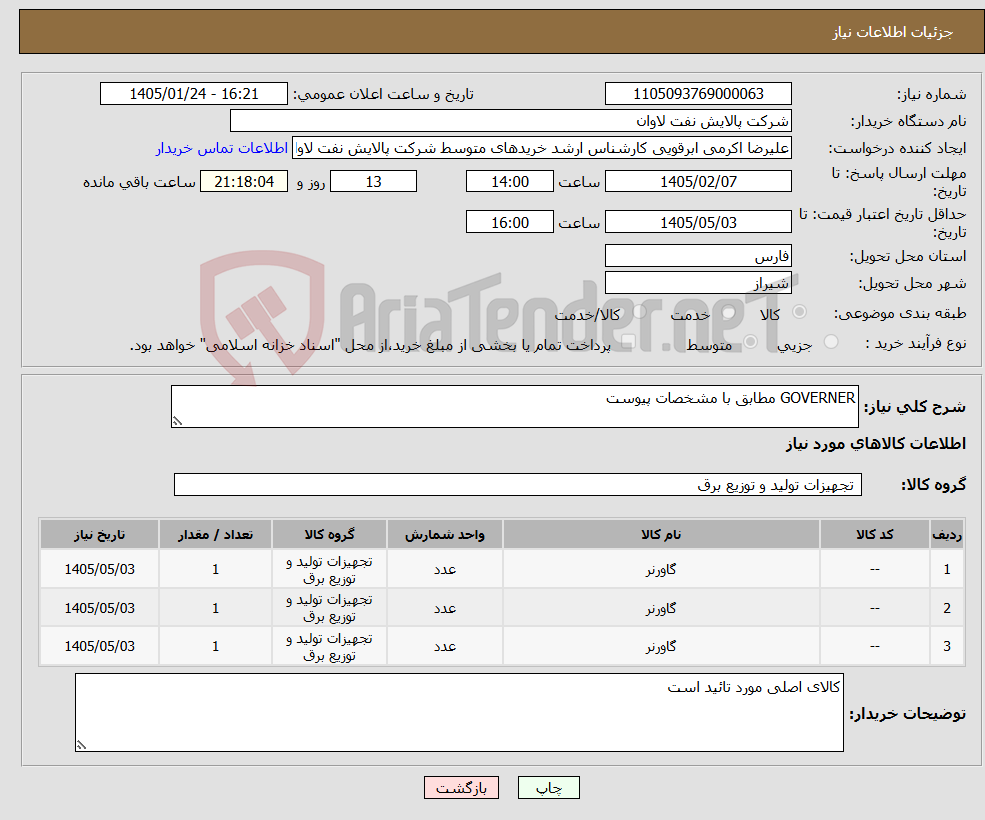The width and height of the screenshot is (985, 820).
Task: Select the متوسط purchase type radio
Action: [751, 342]
